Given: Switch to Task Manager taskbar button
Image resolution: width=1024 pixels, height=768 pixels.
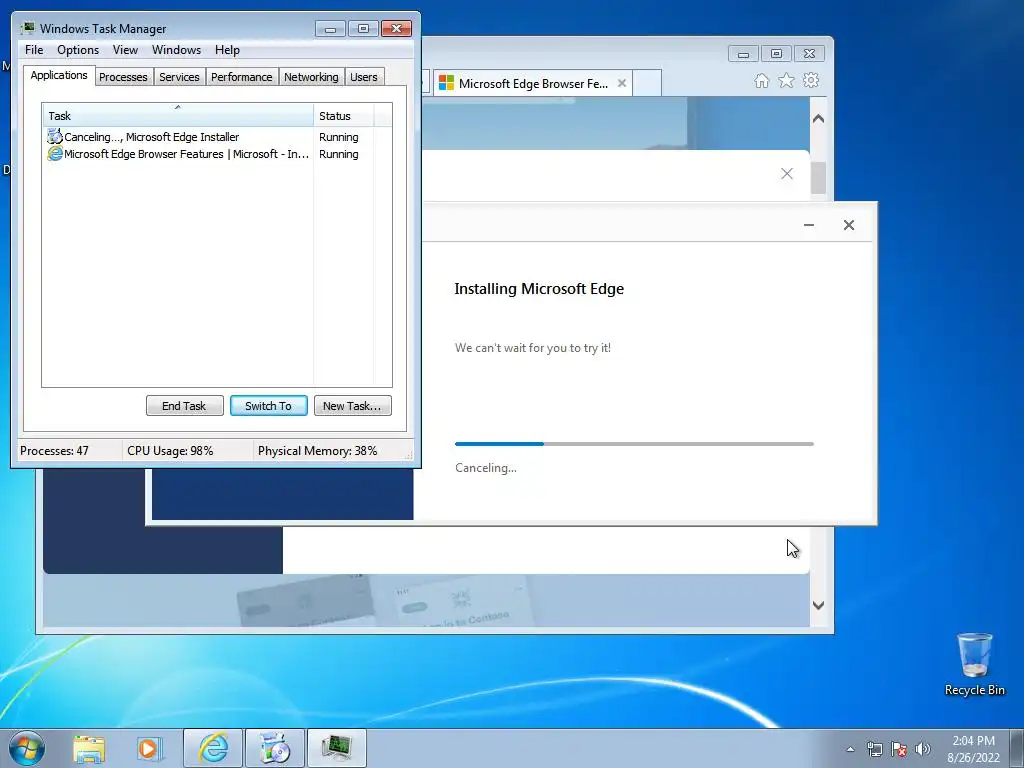Looking at the screenshot, I should pyautogui.click(x=337, y=748).
